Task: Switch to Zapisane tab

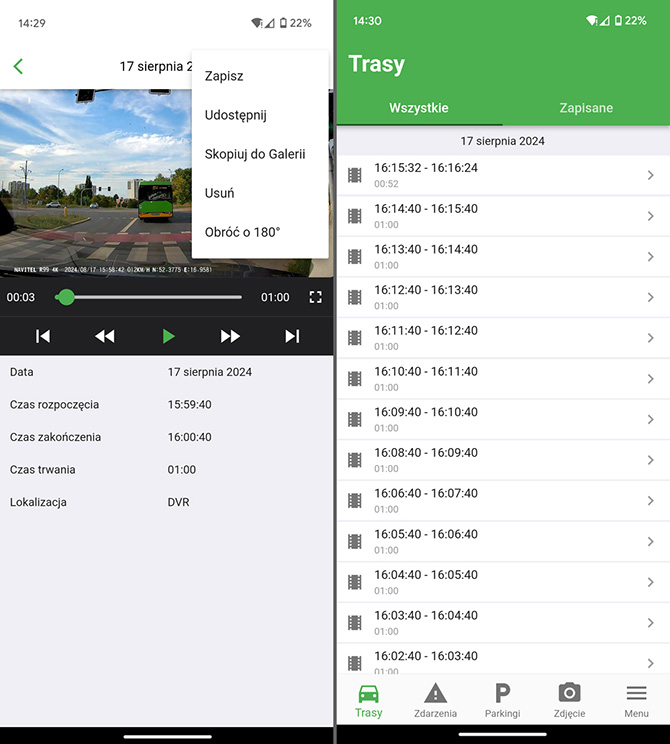Action: pos(586,108)
